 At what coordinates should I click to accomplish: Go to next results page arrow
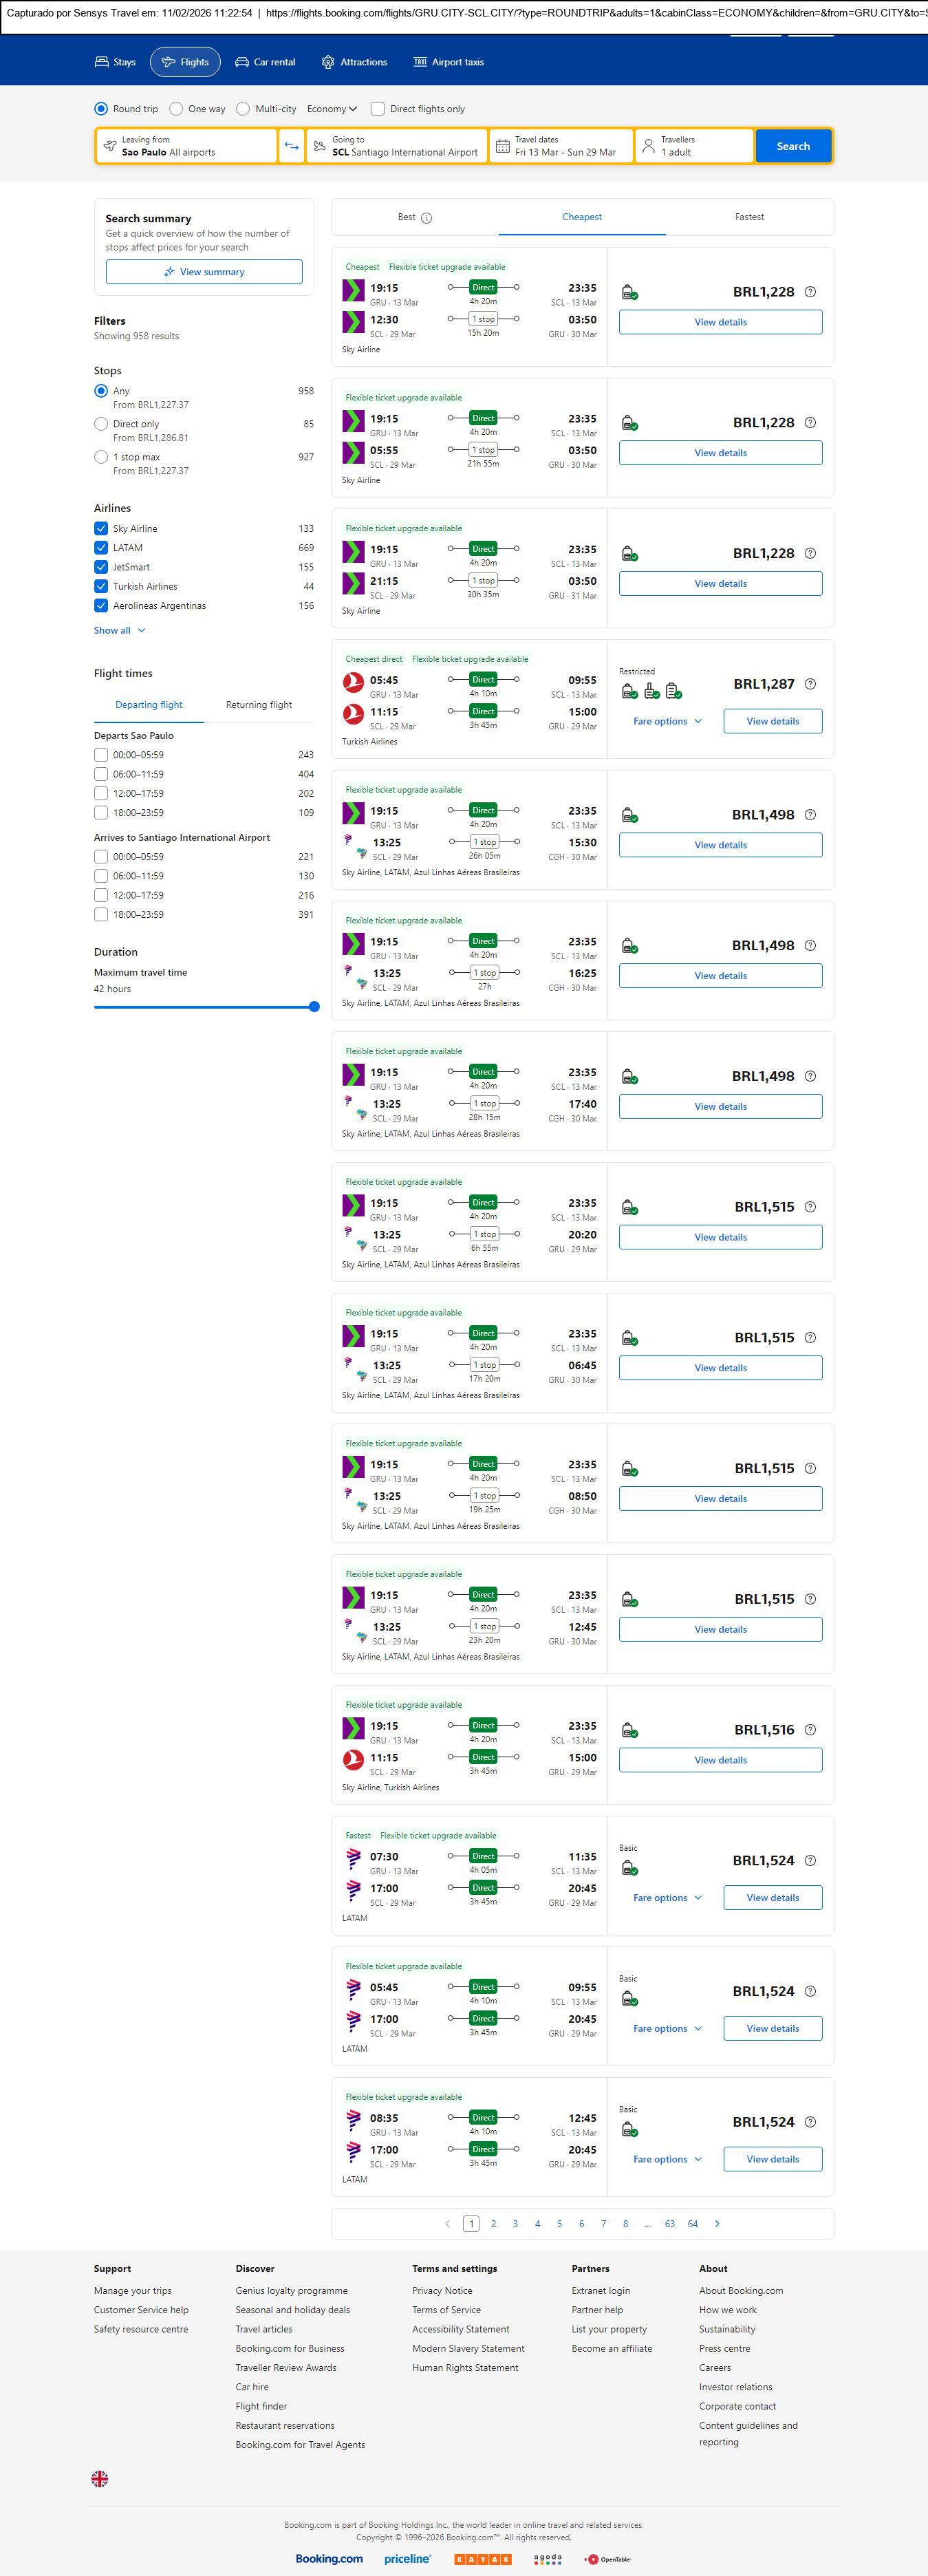tap(717, 2224)
